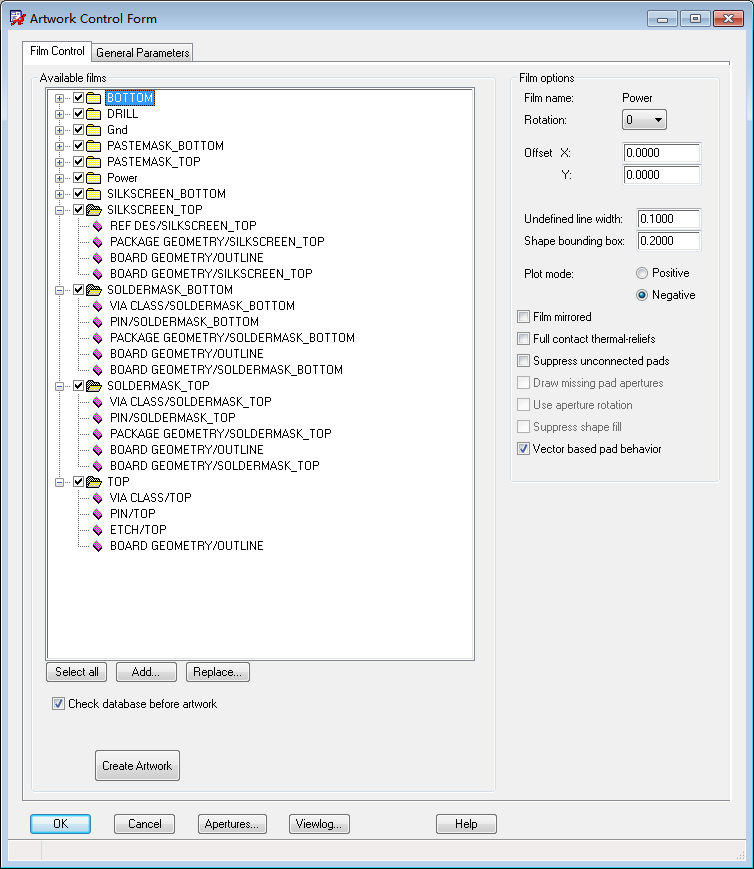Image resolution: width=754 pixels, height=869 pixels.
Task: Click the diamond icon beside PIN/SOLDERMASK_TOP
Action: click(x=98, y=418)
